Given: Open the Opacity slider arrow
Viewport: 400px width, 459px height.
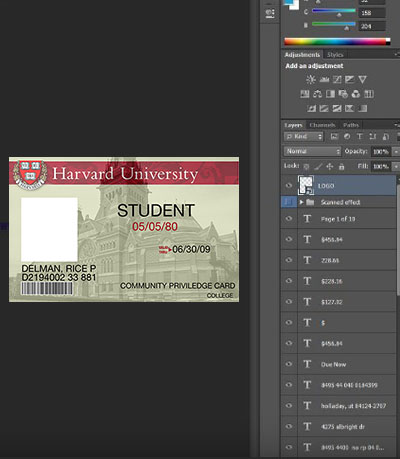Looking at the screenshot, I should [x=396, y=151].
